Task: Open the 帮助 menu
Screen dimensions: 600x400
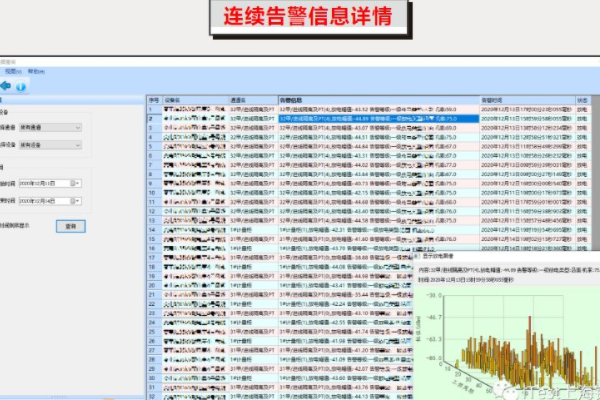Action: (36, 72)
